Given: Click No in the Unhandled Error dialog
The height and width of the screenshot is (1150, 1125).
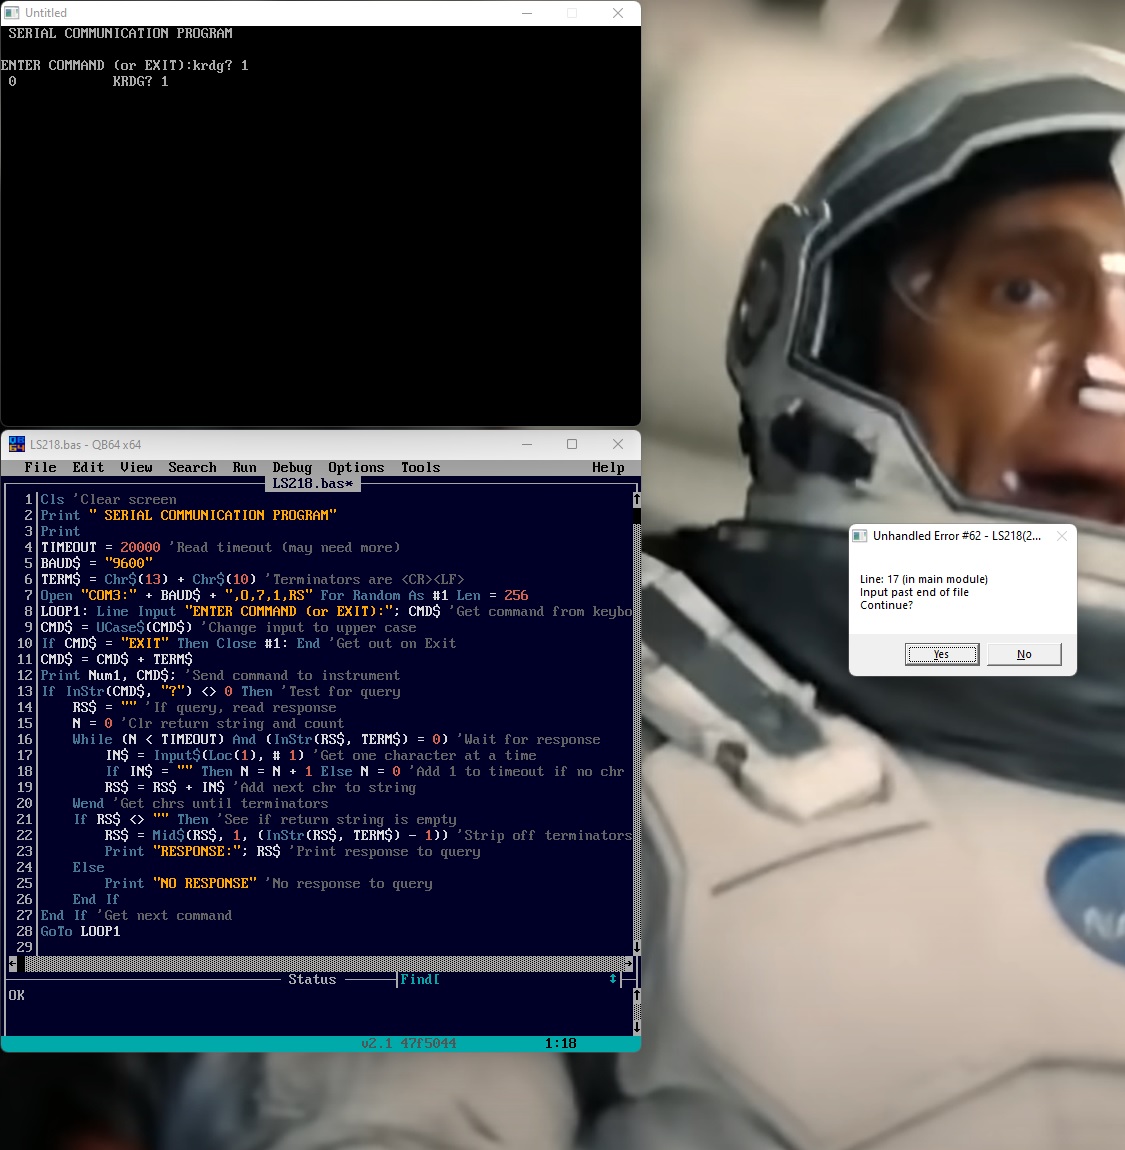Looking at the screenshot, I should click(x=1024, y=654).
